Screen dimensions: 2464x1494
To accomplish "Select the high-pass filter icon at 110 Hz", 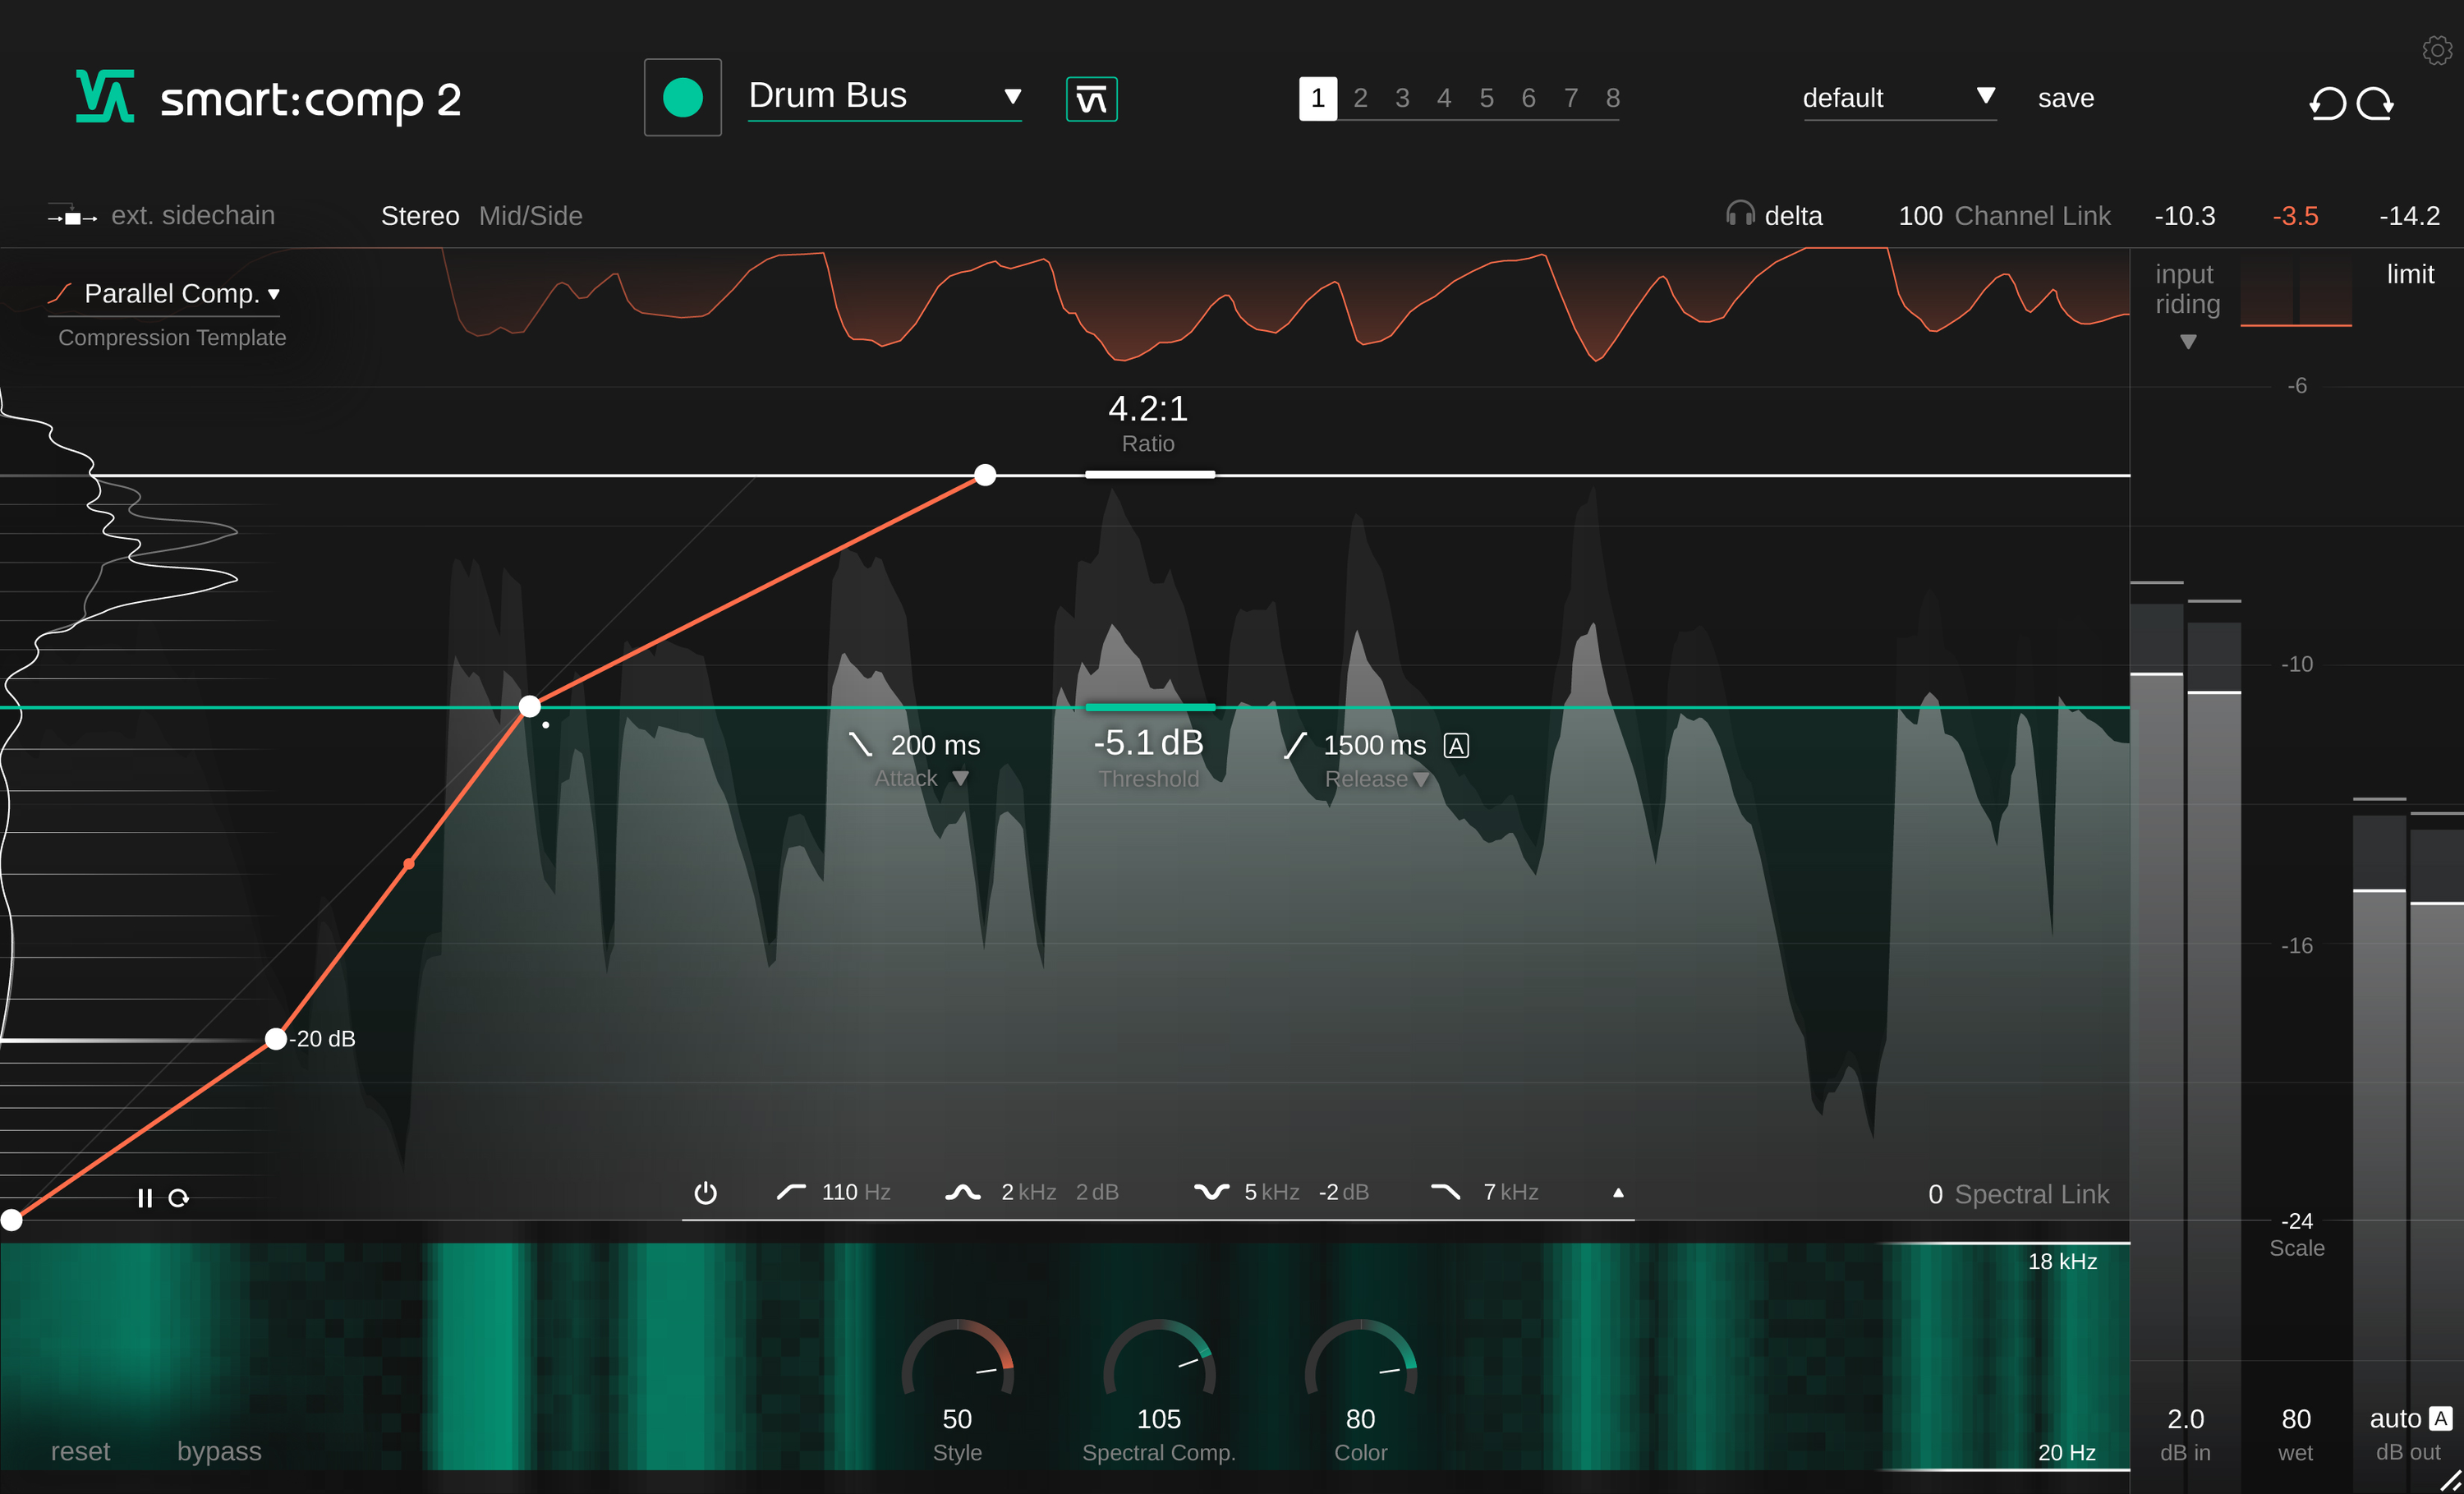I will pyautogui.click(x=790, y=1191).
